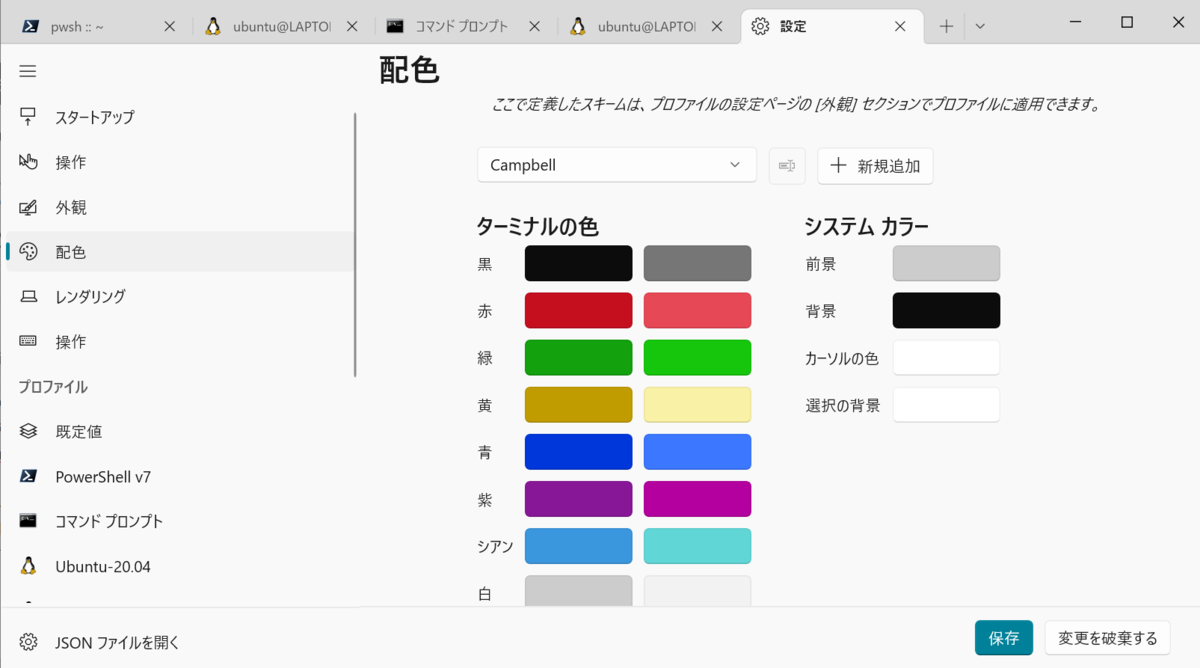This screenshot has height=668, width=1200.
Task: Click the gear icon beside JSON ファイルを開く
Action: (x=28, y=642)
